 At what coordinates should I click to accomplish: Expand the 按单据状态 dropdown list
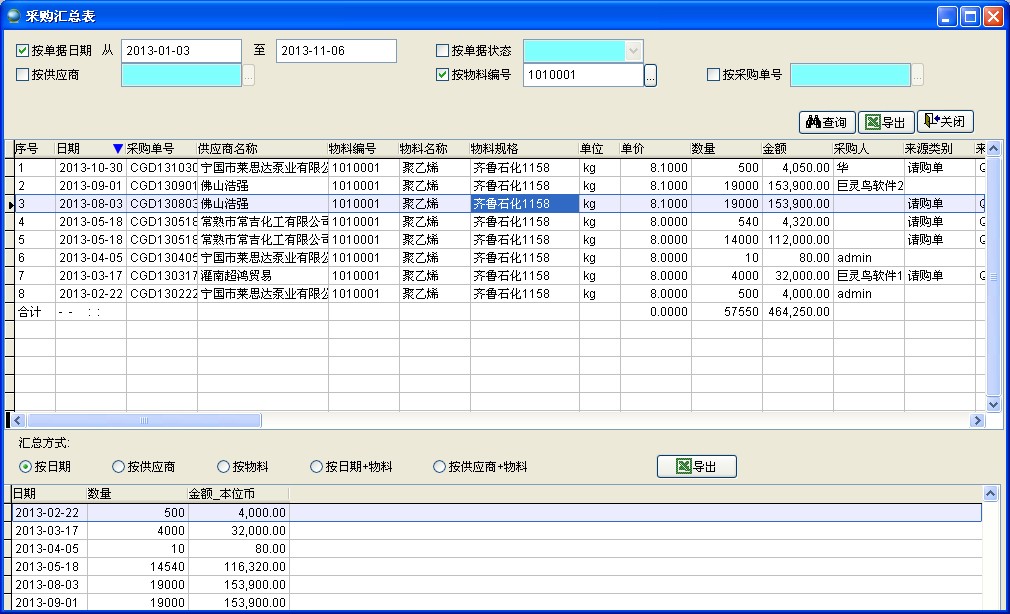coord(633,51)
